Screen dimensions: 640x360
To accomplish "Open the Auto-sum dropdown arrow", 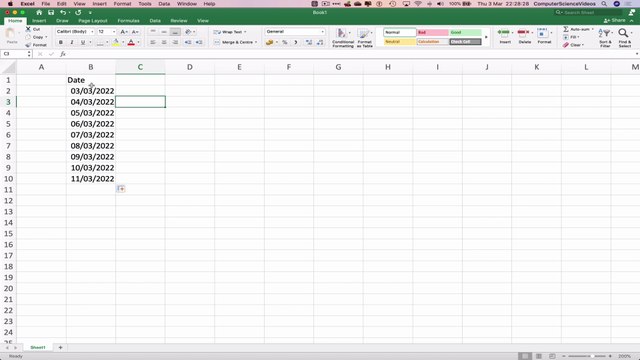I will [x=592, y=29].
